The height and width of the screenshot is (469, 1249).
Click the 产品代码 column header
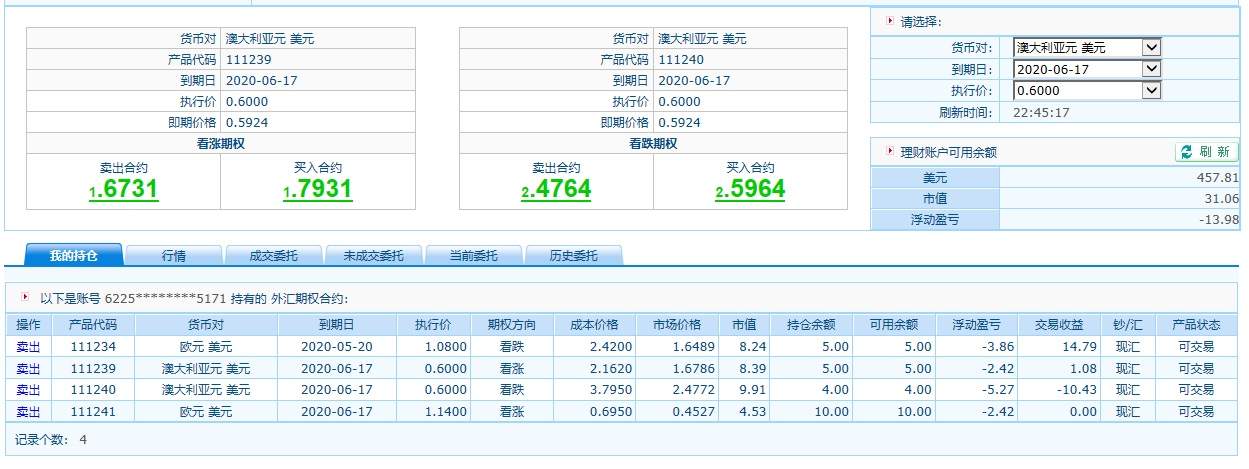92,325
